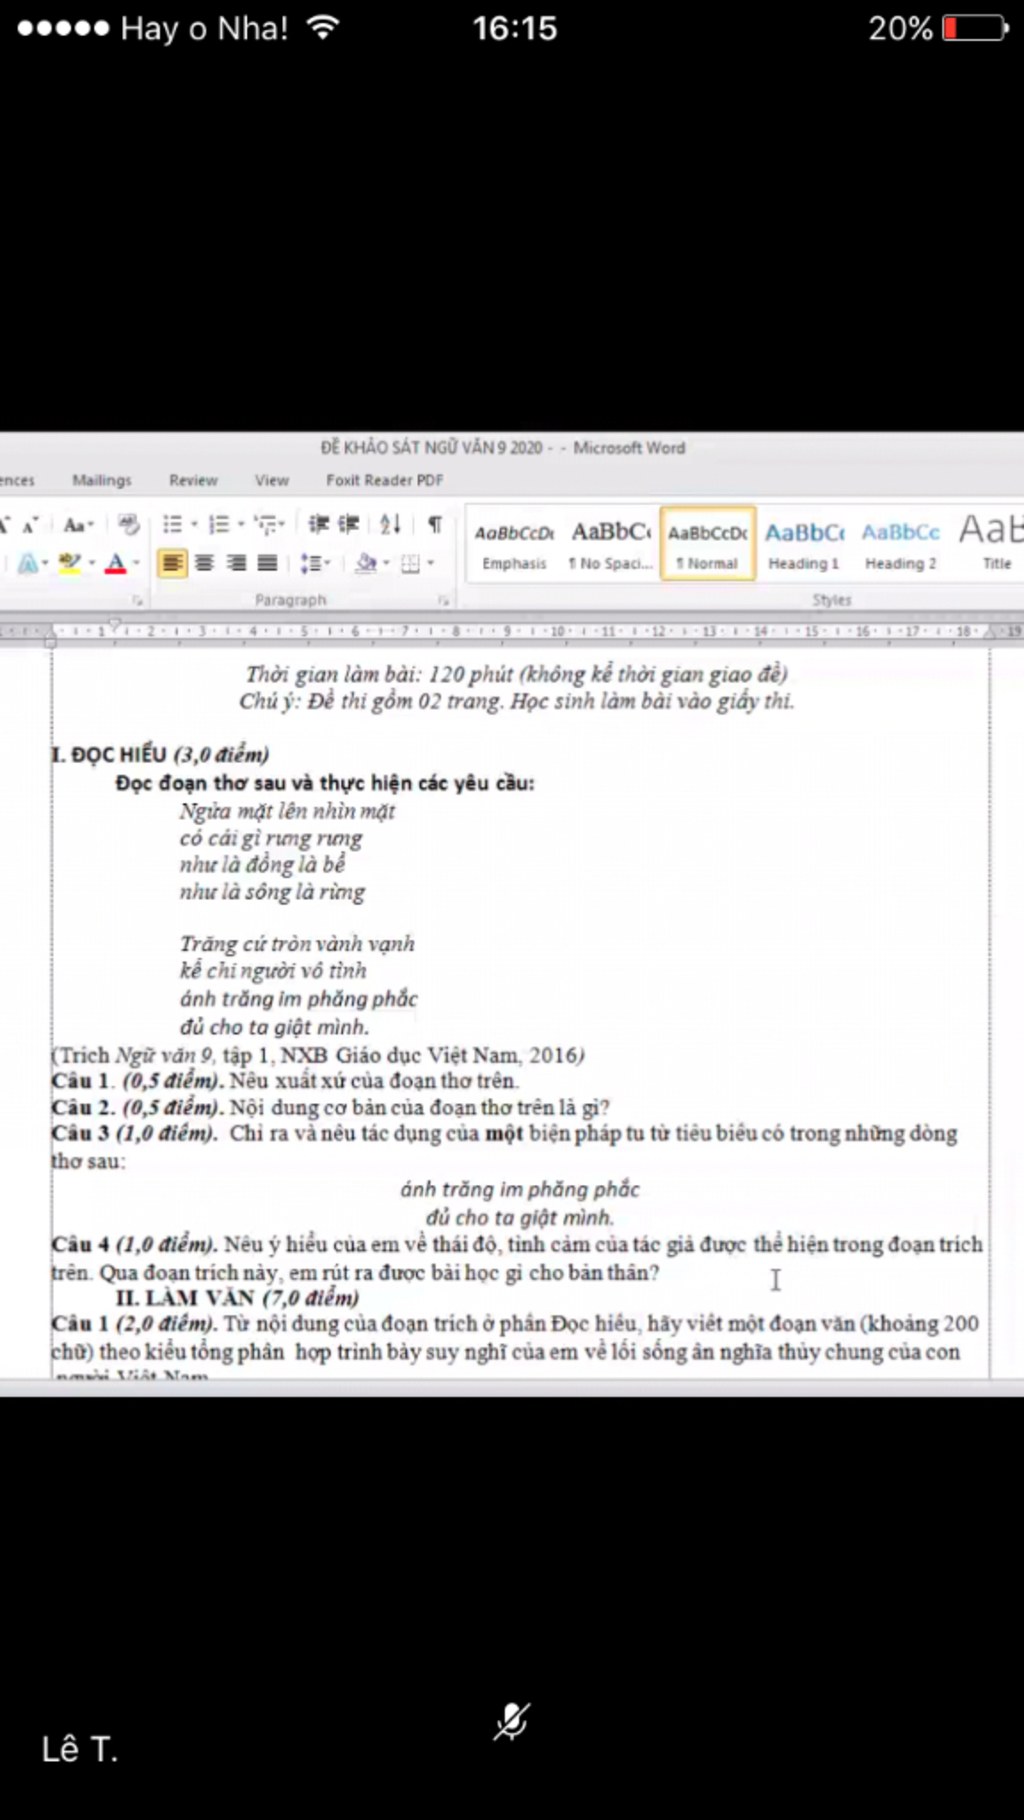This screenshot has height=1820, width=1024.
Task: Open Line and Paragraph Spacing menu
Action: coord(315,563)
